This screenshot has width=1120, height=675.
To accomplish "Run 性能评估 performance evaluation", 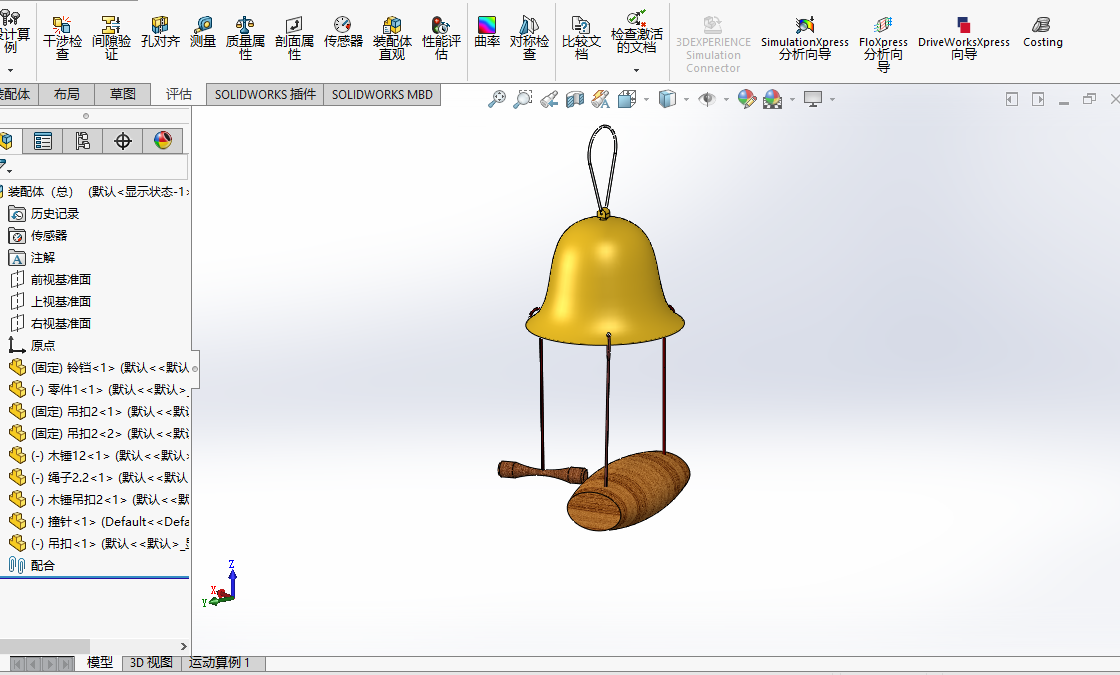I will [441, 39].
